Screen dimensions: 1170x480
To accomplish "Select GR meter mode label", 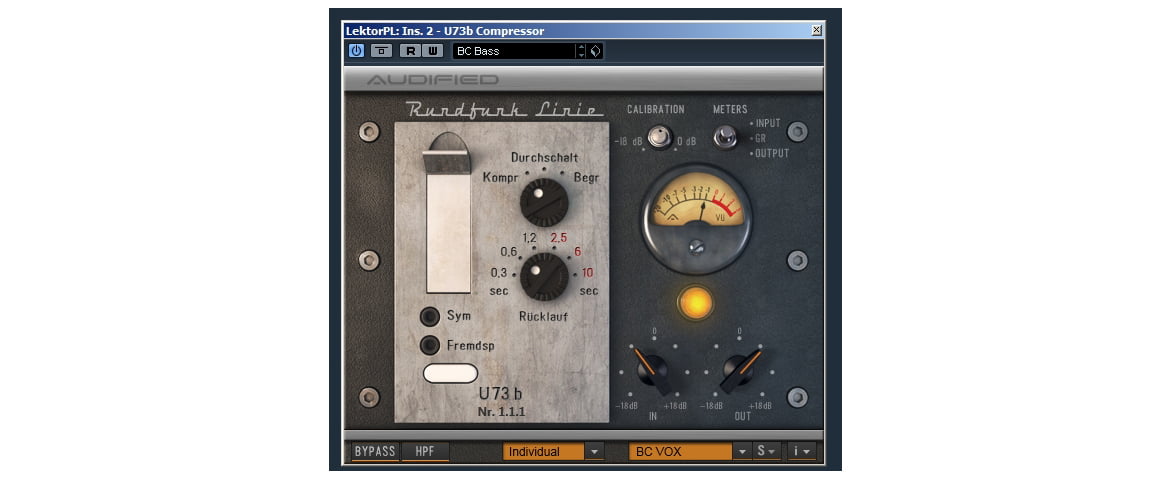I will (762, 138).
